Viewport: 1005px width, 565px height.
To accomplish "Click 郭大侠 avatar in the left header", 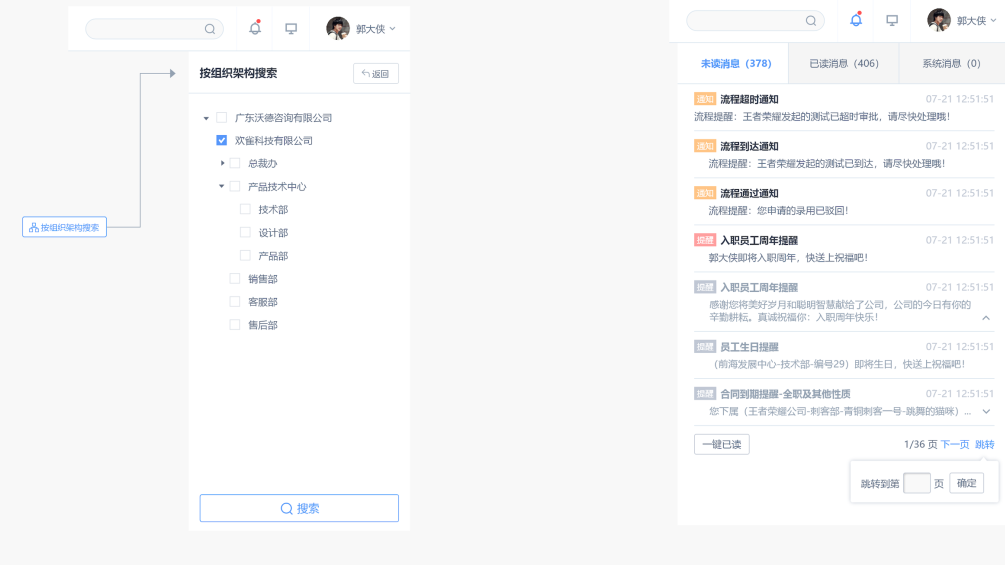I will point(338,29).
